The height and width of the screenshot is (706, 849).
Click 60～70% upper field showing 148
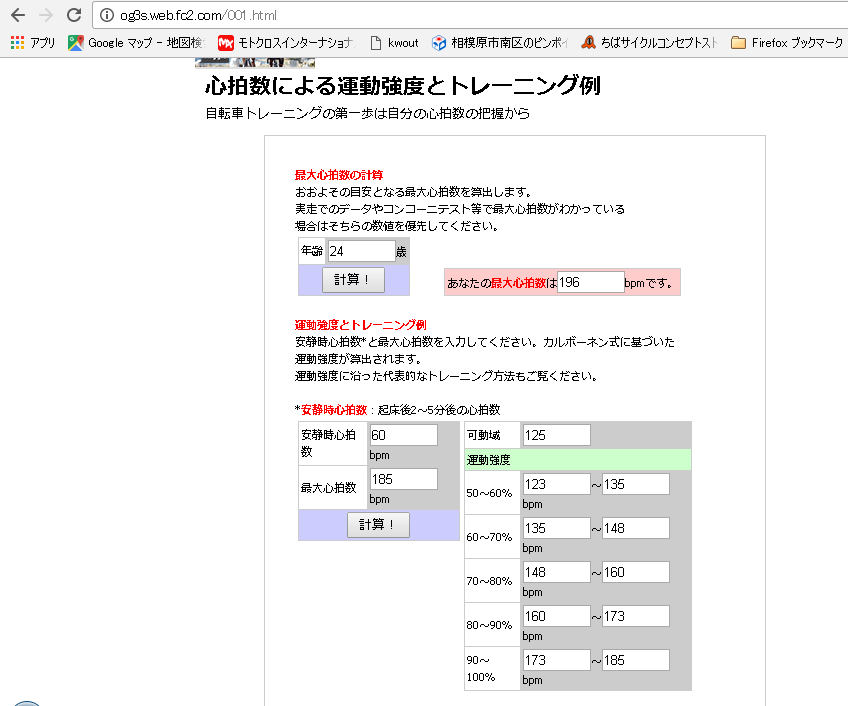pos(636,528)
